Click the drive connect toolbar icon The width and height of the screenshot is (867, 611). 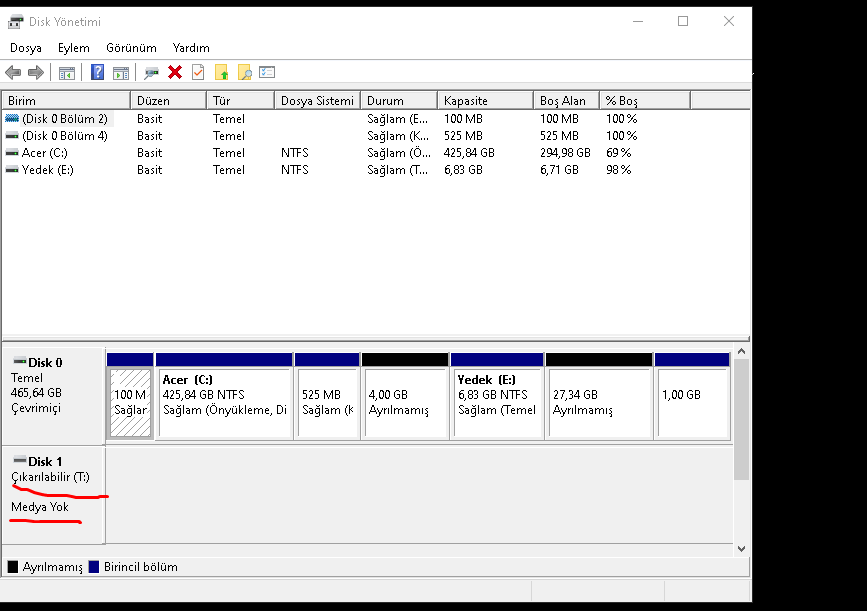(x=151, y=72)
